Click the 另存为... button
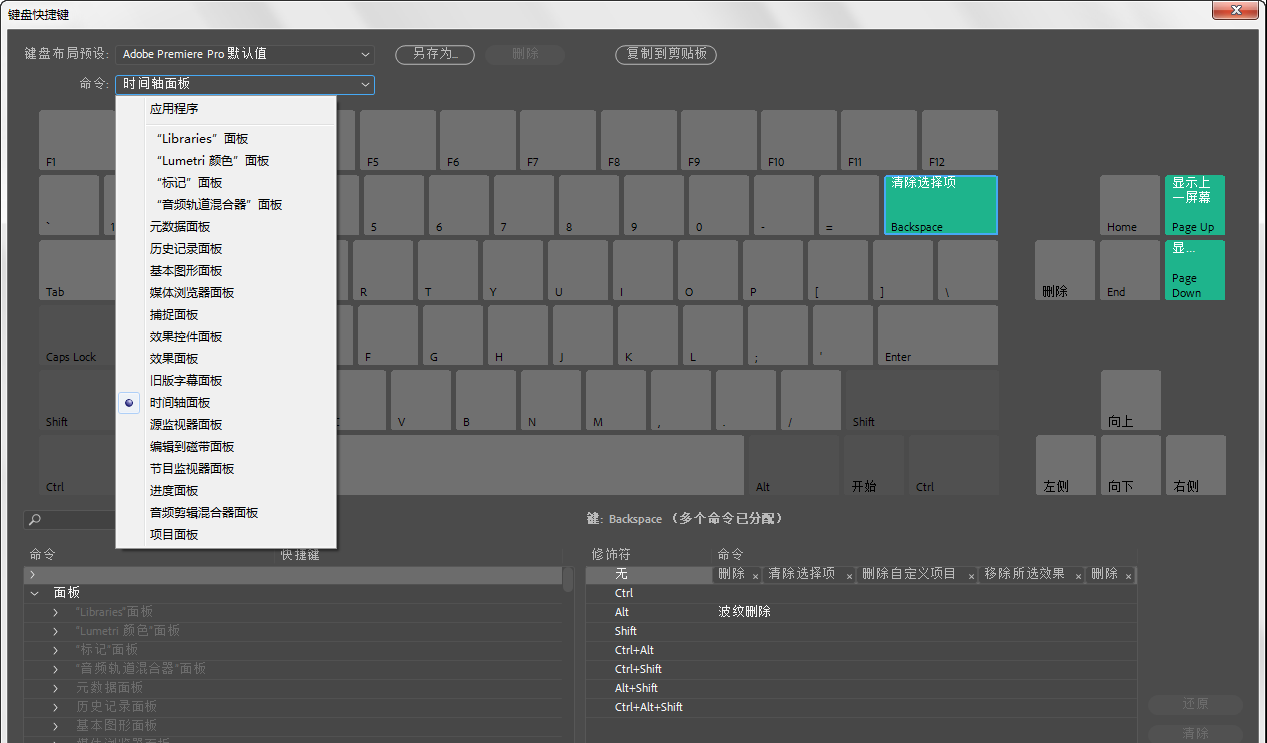Image resolution: width=1267 pixels, height=743 pixels. tap(435, 54)
